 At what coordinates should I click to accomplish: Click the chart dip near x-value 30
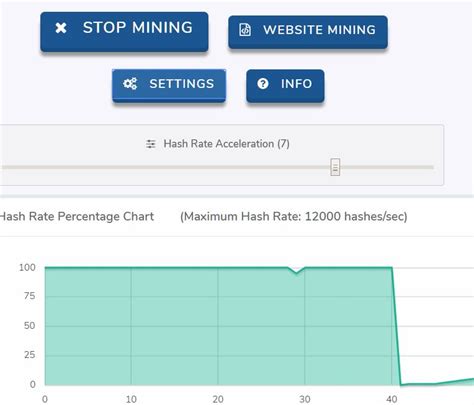pyautogui.click(x=296, y=272)
